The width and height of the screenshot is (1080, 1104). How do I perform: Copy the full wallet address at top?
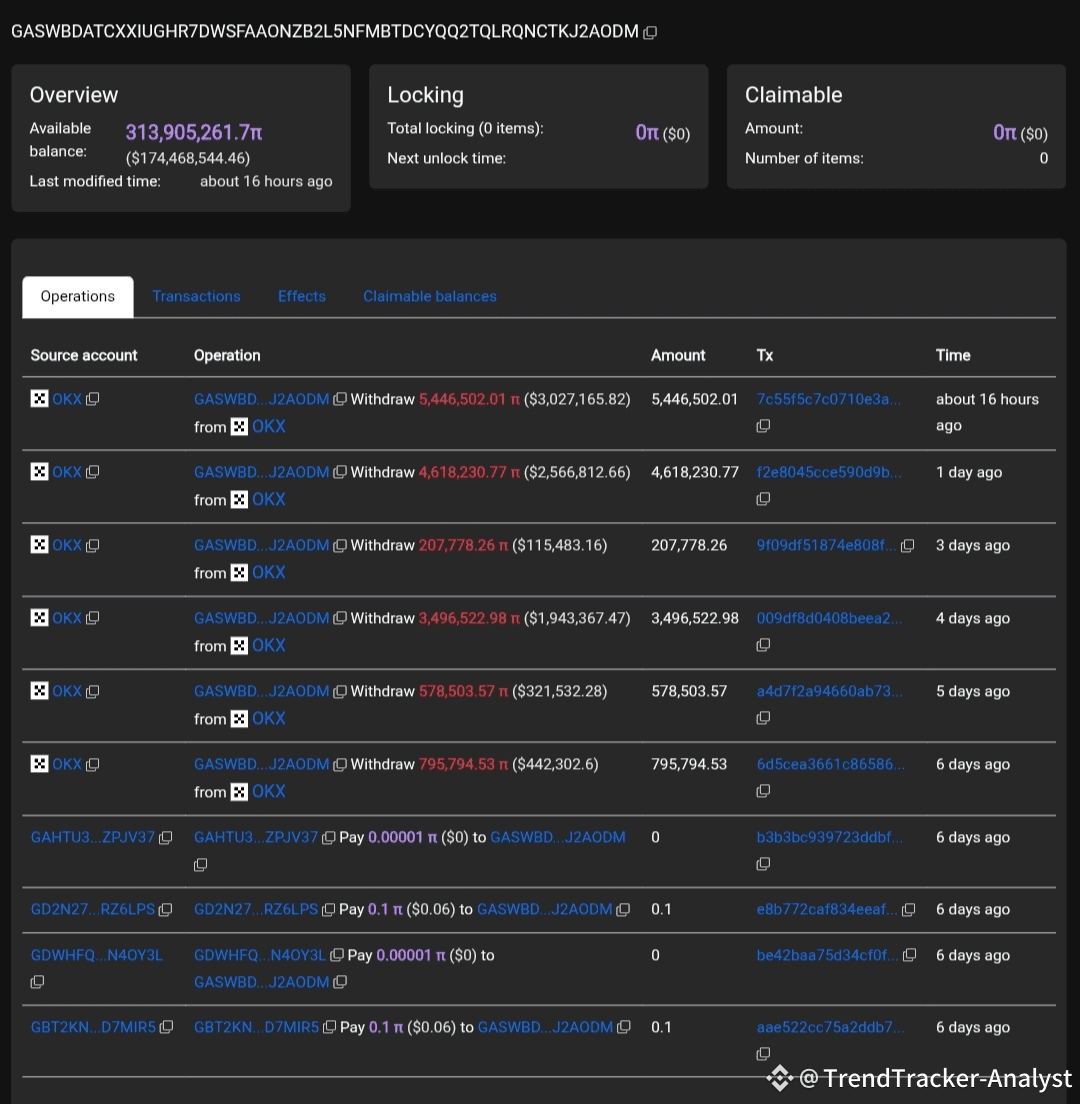click(650, 32)
